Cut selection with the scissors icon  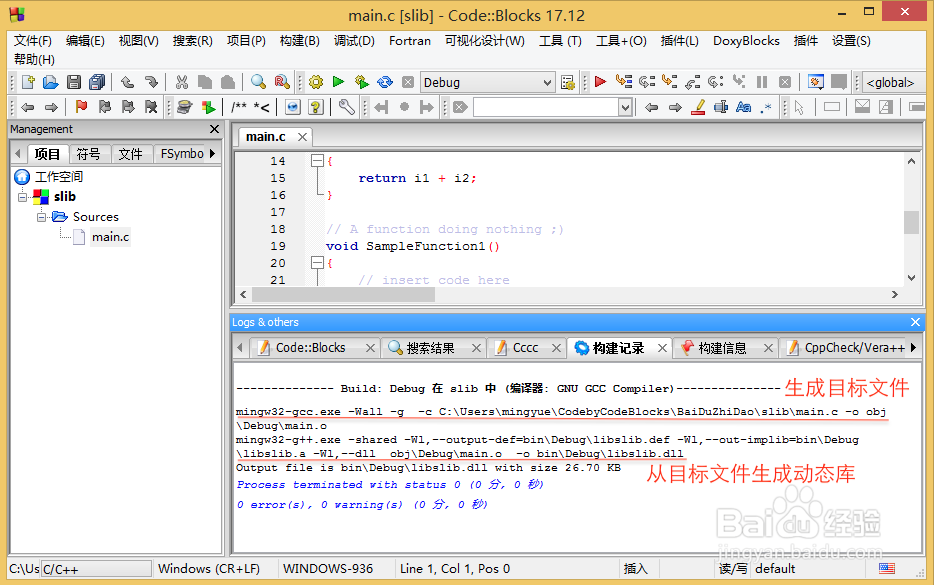click(182, 82)
